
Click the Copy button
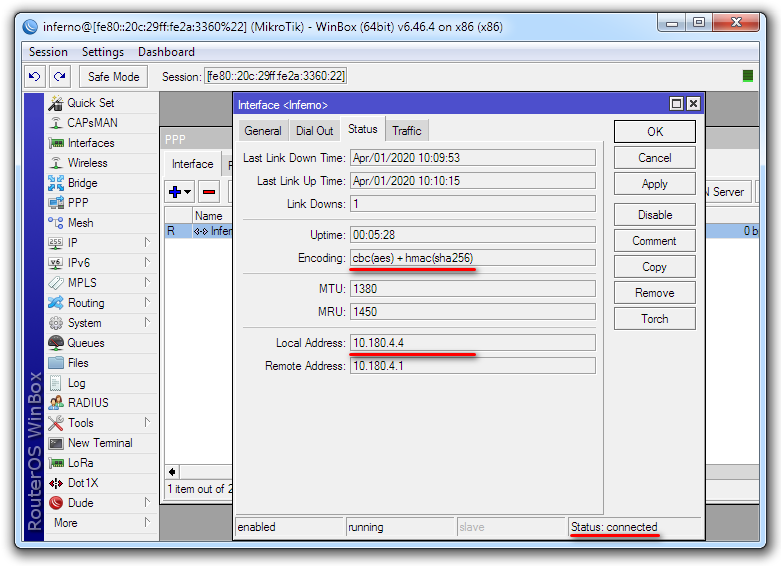click(x=654, y=267)
